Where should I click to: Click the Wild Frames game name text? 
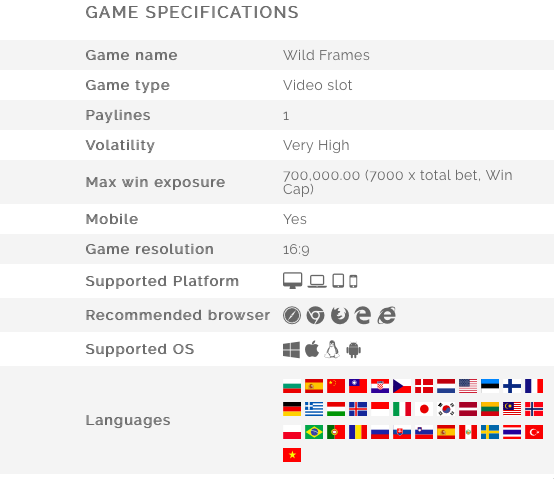[326, 55]
